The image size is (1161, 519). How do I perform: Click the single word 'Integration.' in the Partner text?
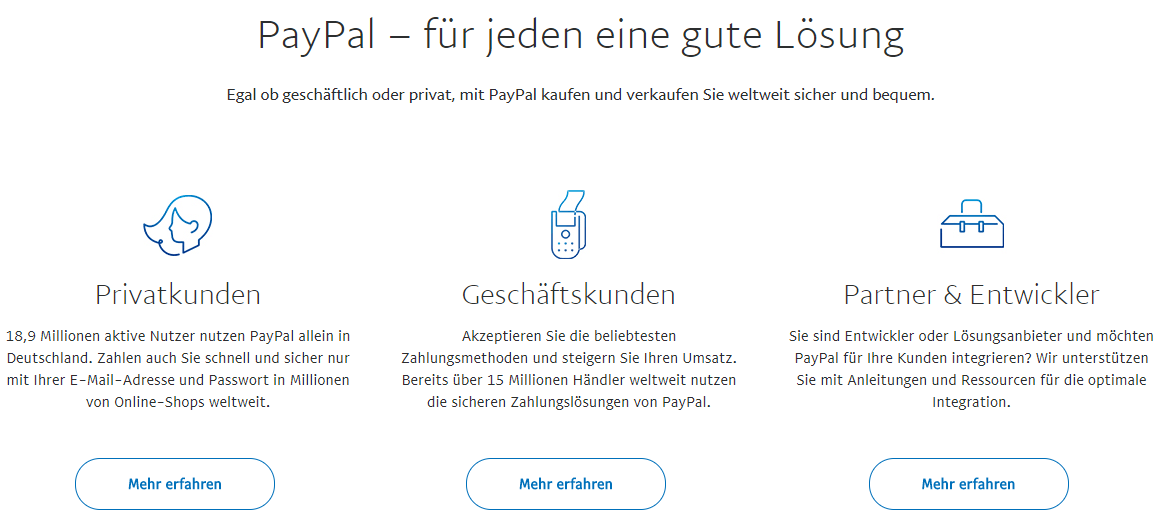(x=971, y=402)
